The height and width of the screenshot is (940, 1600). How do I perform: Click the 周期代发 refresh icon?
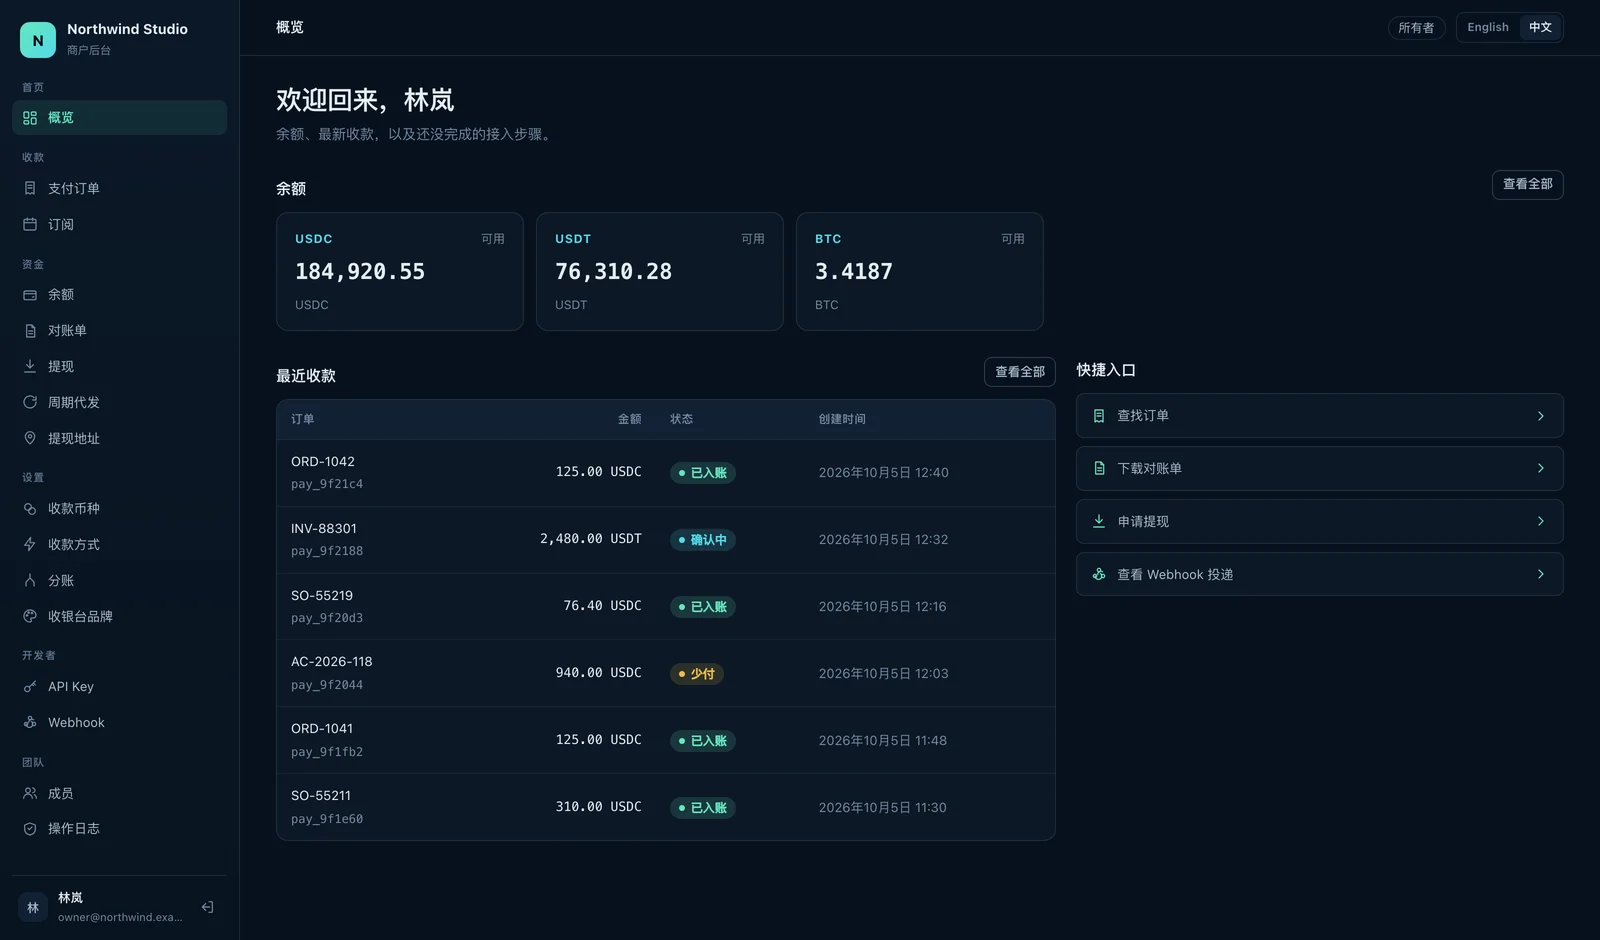tap(30, 402)
